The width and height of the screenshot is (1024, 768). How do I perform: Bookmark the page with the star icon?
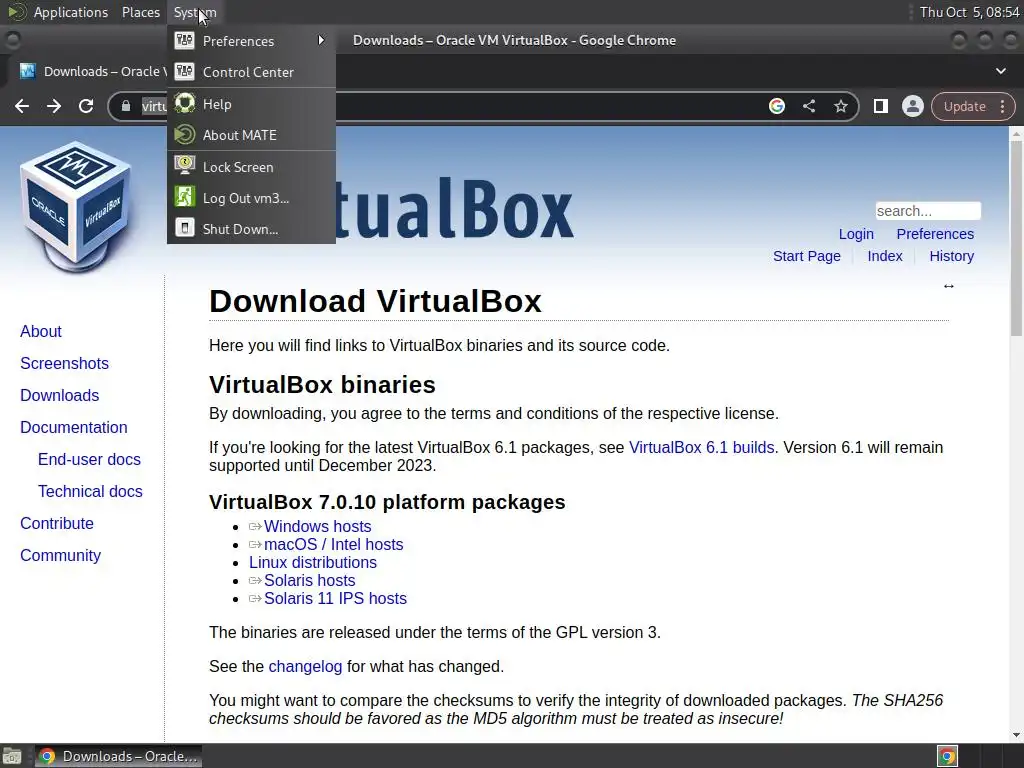click(x=840, y=106)
